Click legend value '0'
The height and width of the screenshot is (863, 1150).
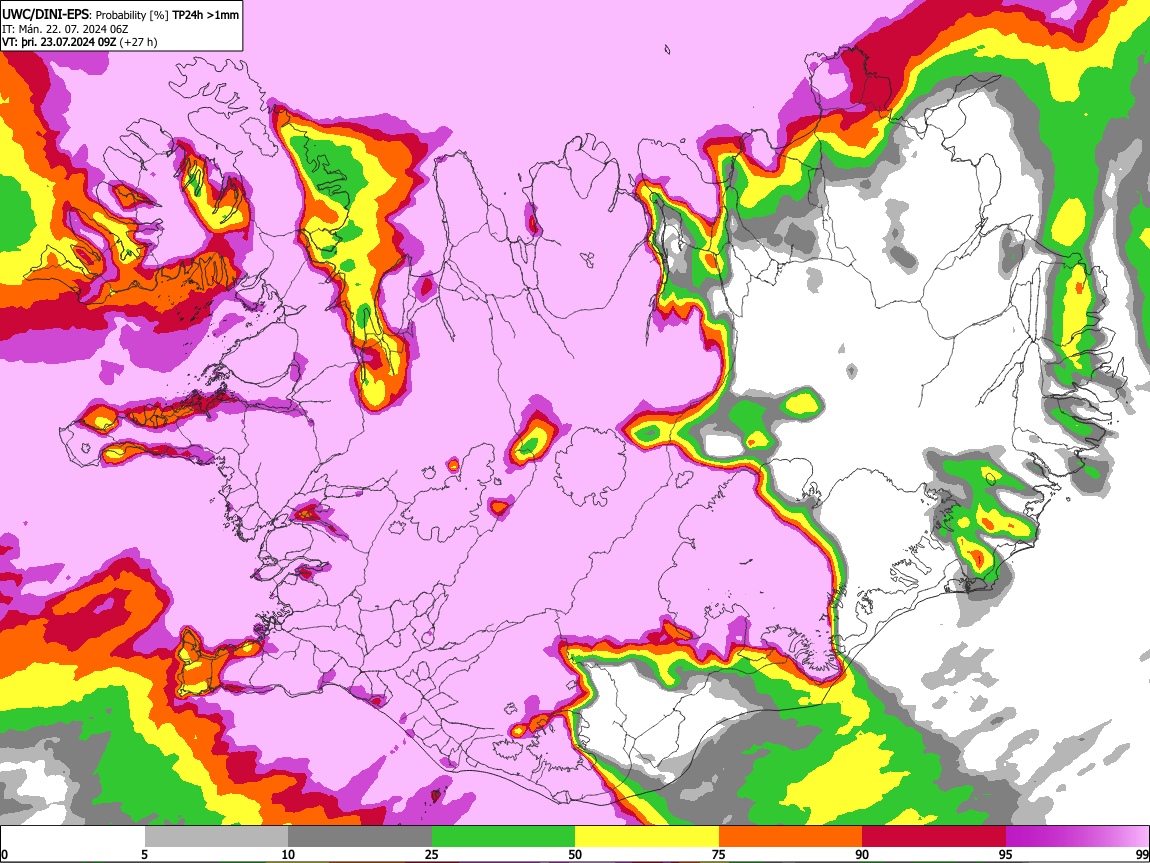(x=4, y=855)
